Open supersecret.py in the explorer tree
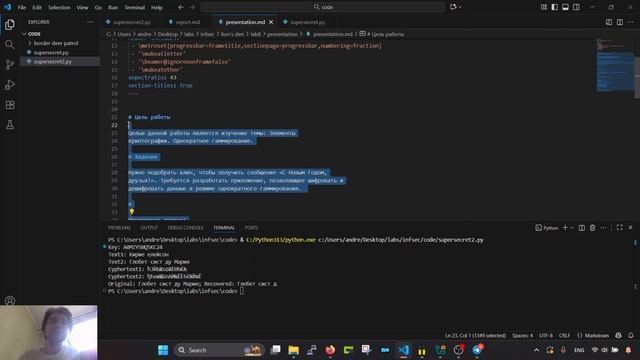640x360 pixels. click(x=51, y=52)
